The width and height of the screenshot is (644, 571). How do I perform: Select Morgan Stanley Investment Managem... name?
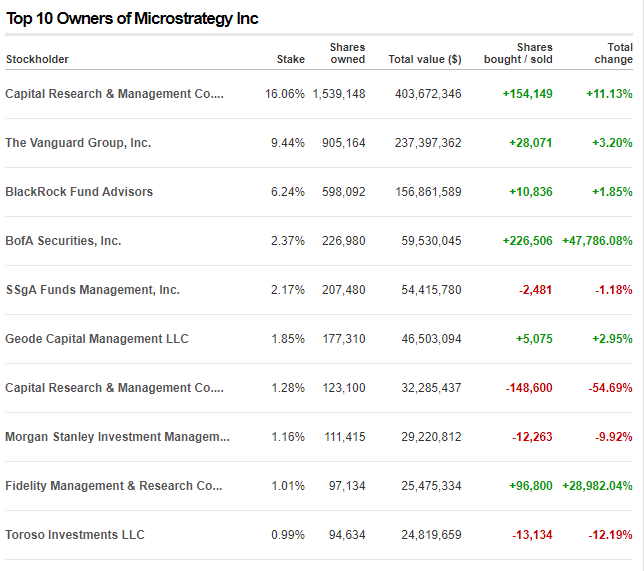click(117, 437)
